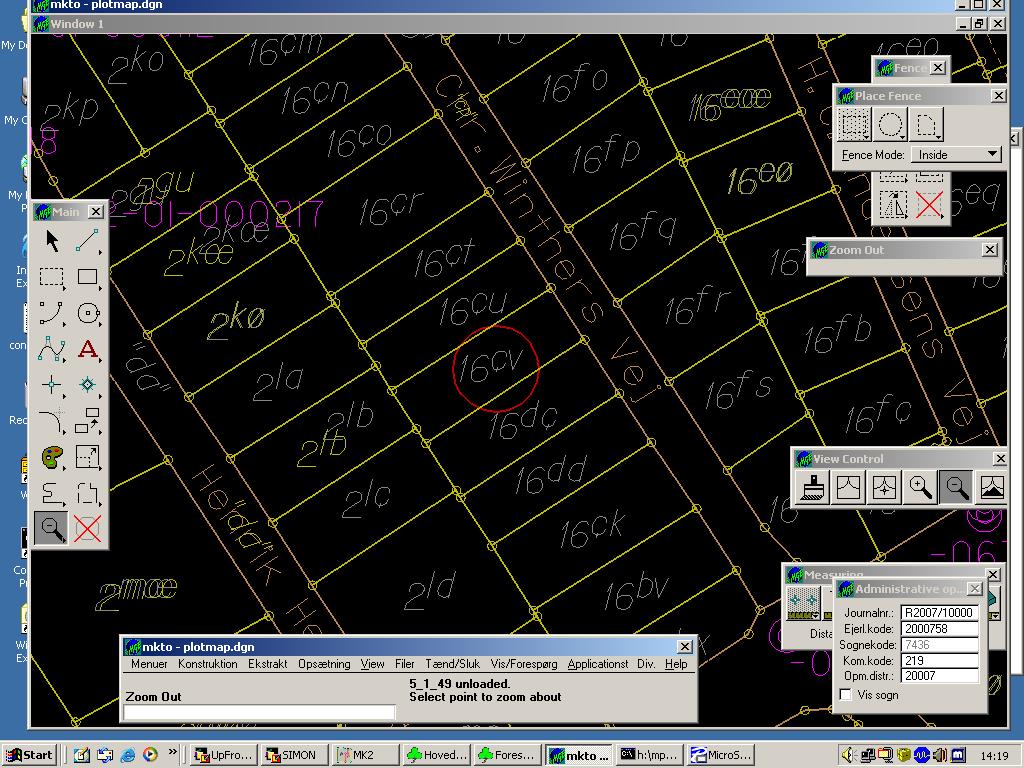Switch to UpFro... taskbar button

tap(223, 755)
